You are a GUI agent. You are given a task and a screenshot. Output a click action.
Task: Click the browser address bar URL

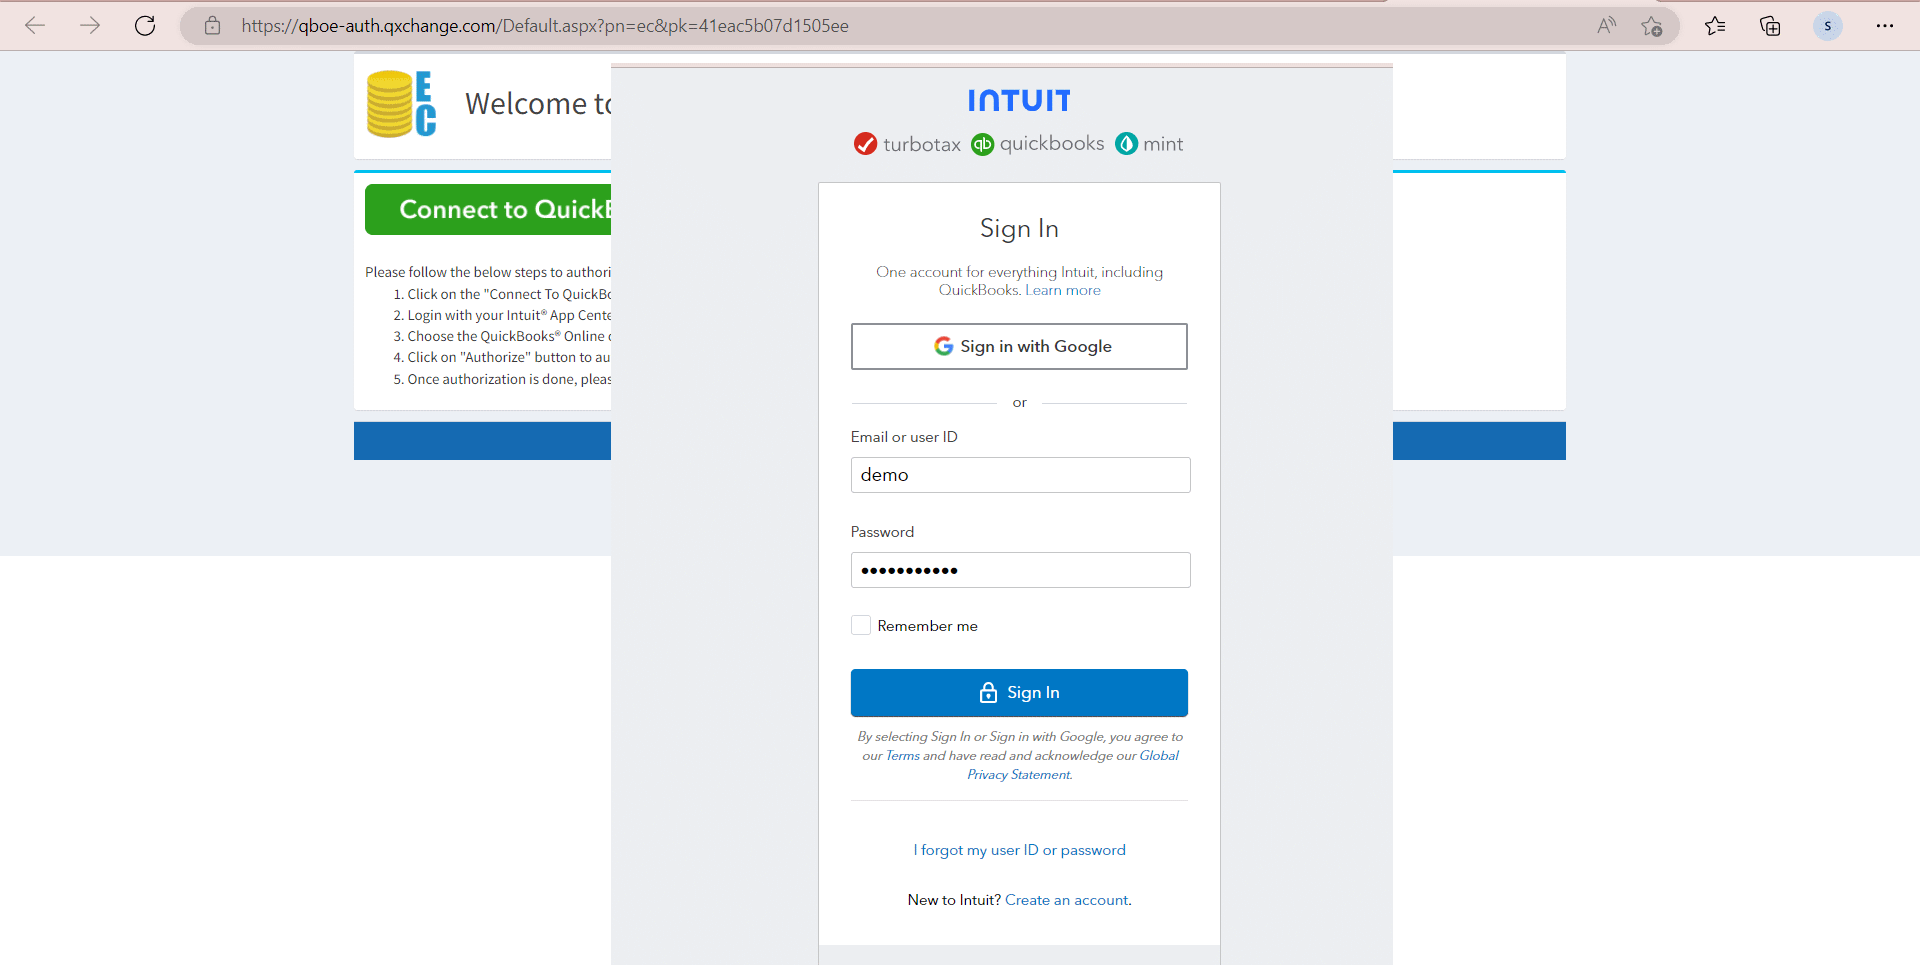coord(545,26)
